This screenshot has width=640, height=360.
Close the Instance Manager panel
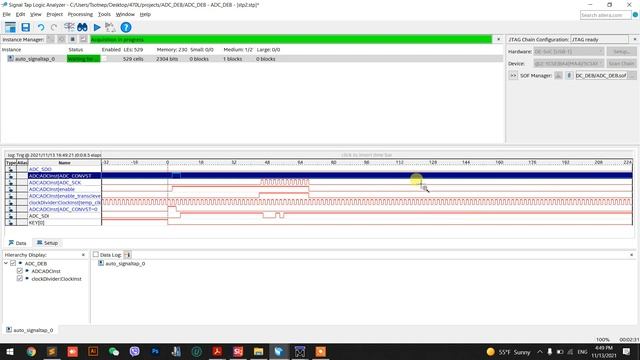pyautogui.click(x=498, y=39)
